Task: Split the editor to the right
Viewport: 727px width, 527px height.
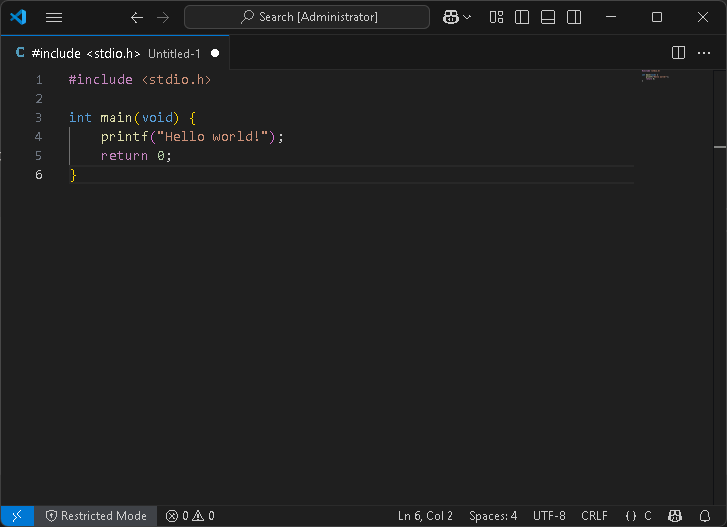Action: tap(679, 53)
